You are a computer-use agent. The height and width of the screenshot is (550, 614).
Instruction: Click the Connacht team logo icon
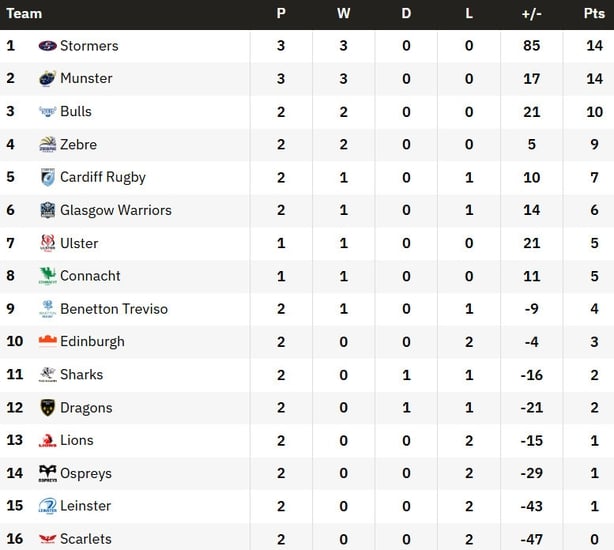point(47,276)
